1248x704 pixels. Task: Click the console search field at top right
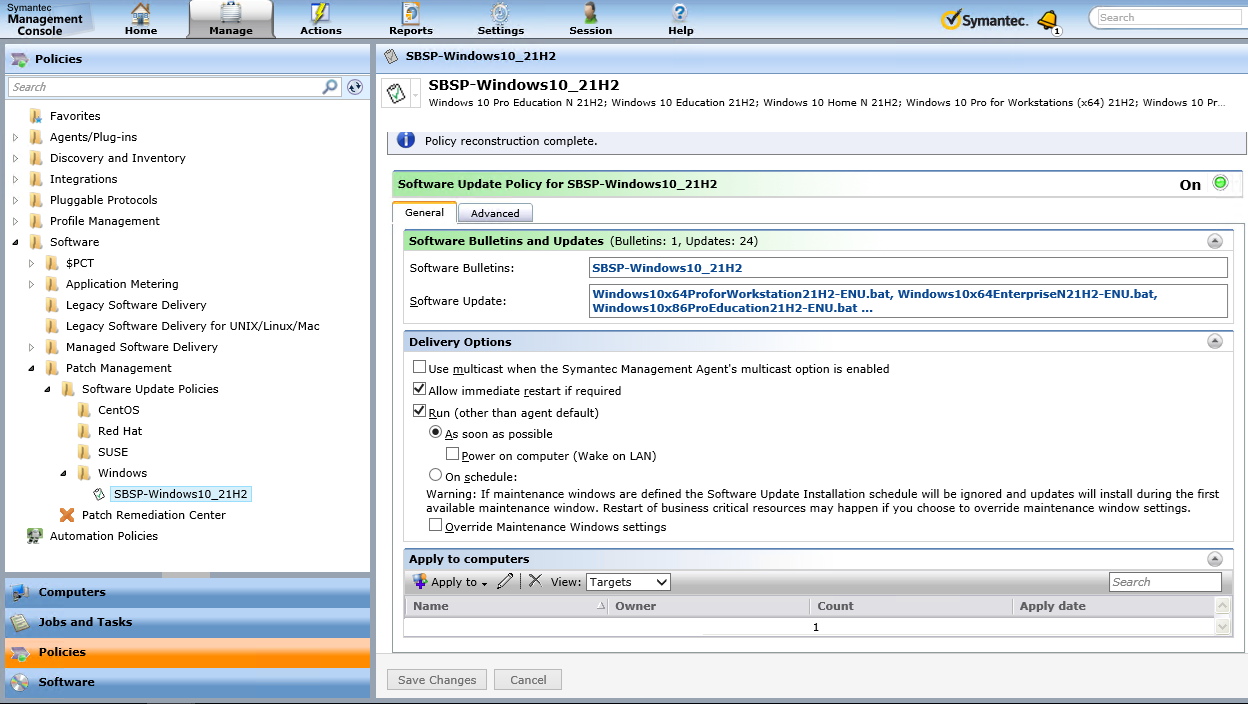[x=1168, y=18]
